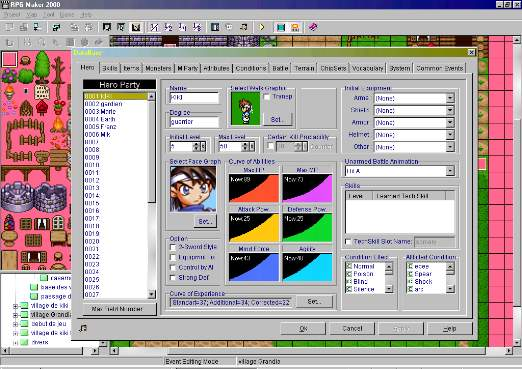Open the Arms equipment dropdown
The width and height of the screenshot is (522, 369).
(x=450, y=98)
